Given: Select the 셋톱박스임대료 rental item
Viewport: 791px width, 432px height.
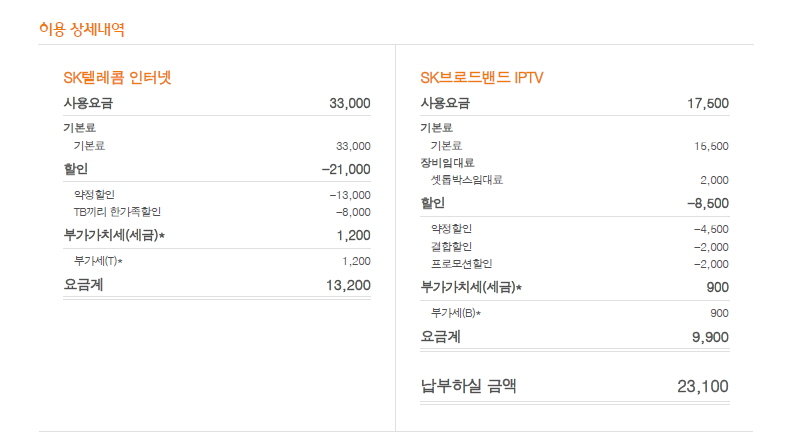Looking at the screenshot, I should pos(466,180).
